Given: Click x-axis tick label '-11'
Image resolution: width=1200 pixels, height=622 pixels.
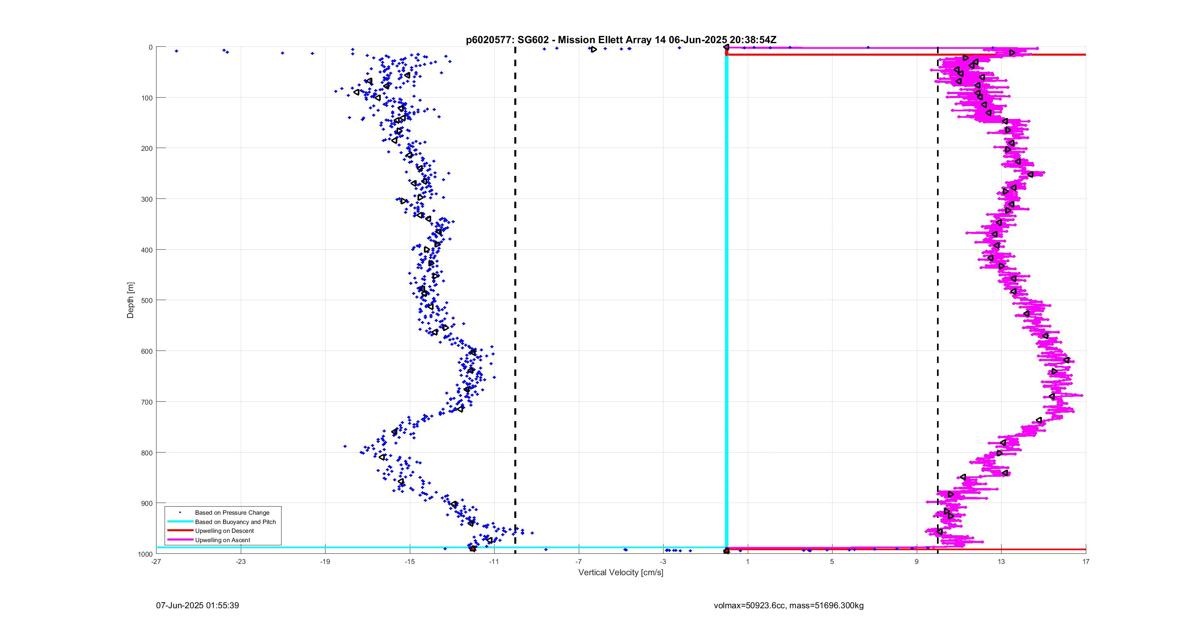Looking at the screenshot, I should [494, 562].
